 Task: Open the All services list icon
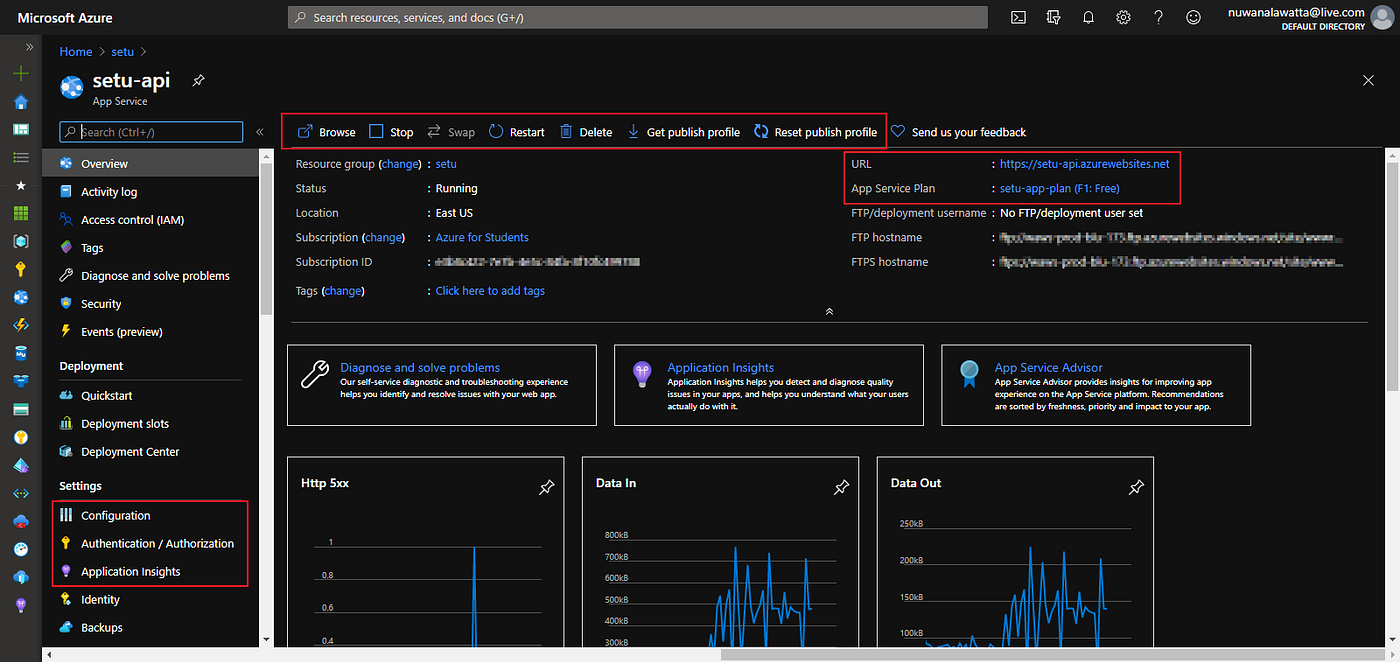[21, 158]
